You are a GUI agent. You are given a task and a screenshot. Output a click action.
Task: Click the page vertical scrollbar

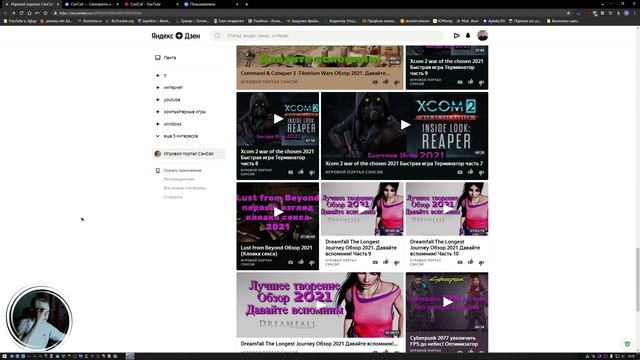[638, 280]
